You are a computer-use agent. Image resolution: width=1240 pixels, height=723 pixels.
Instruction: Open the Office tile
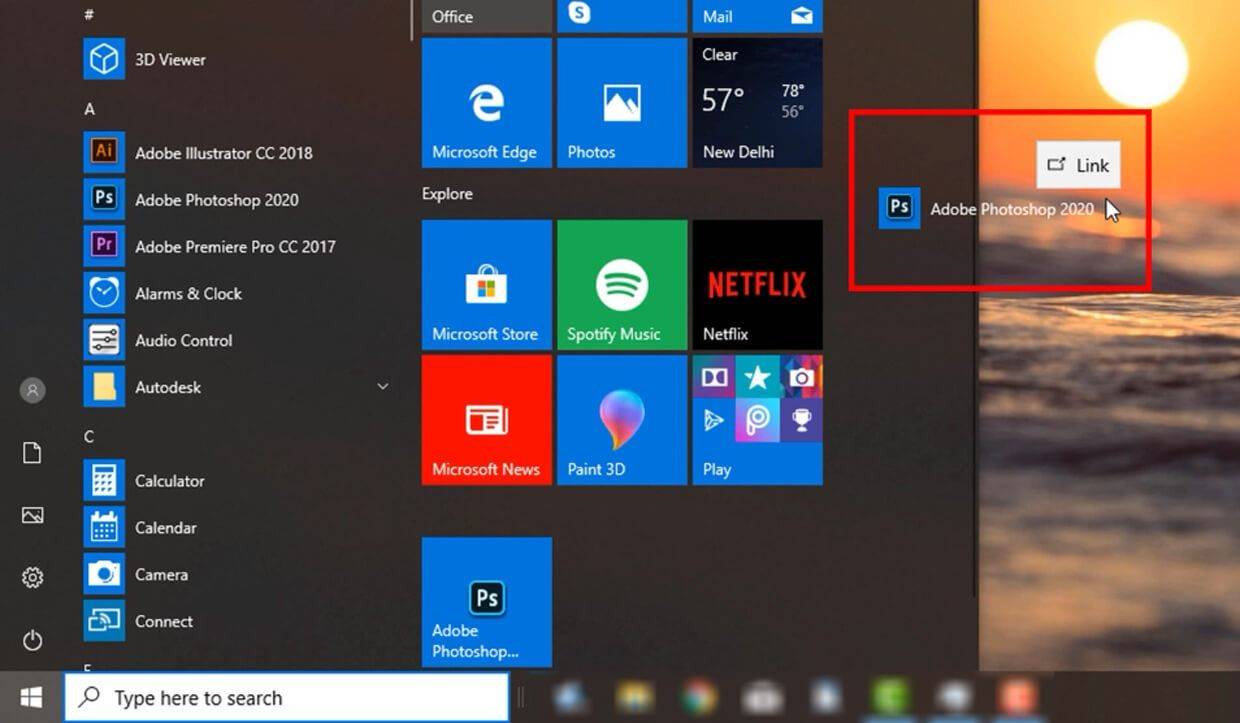(x=487, y=16)
